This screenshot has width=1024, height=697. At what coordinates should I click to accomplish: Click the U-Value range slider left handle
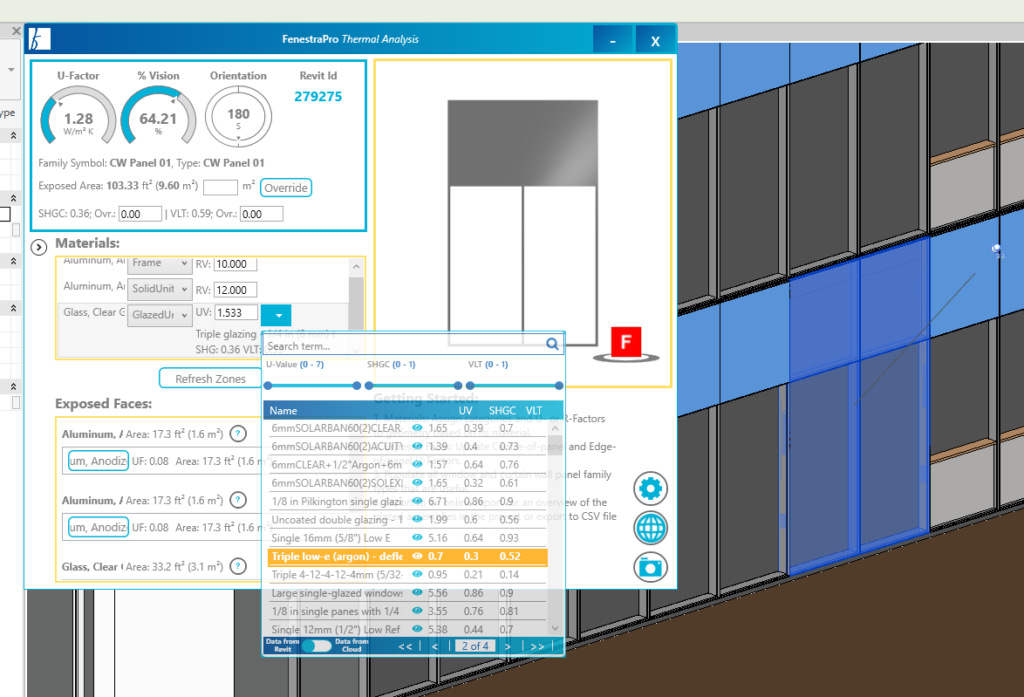(268, 385)
